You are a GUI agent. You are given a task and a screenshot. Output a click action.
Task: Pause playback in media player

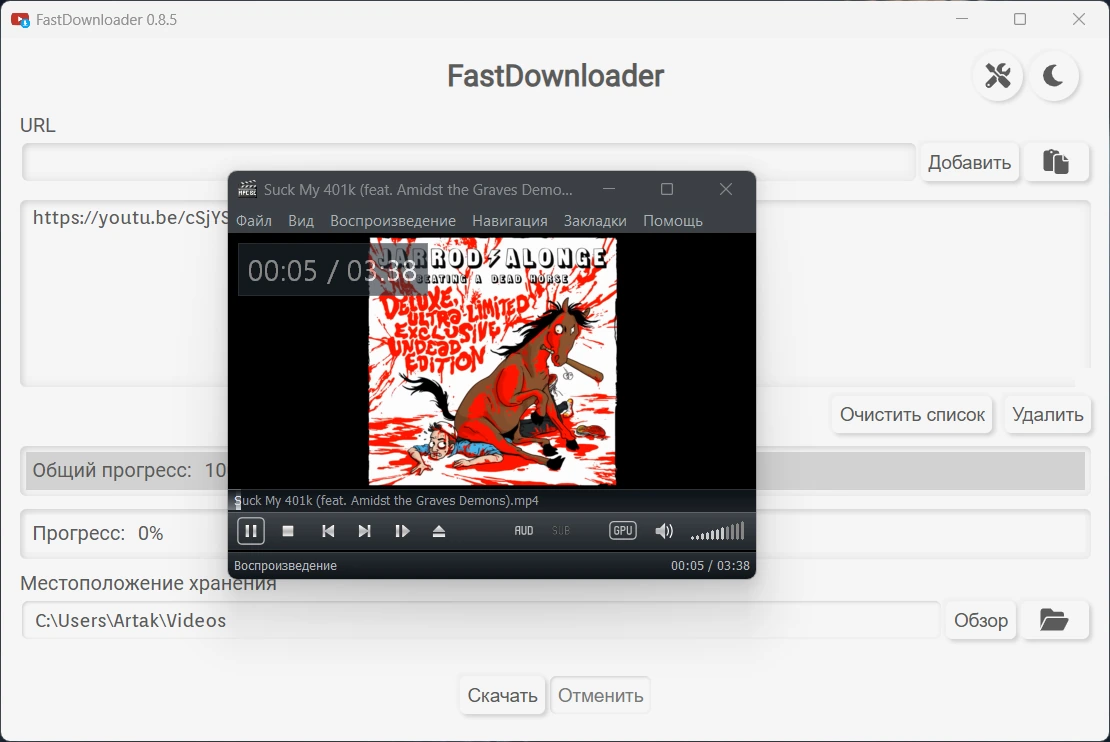(x=251, y=531)
